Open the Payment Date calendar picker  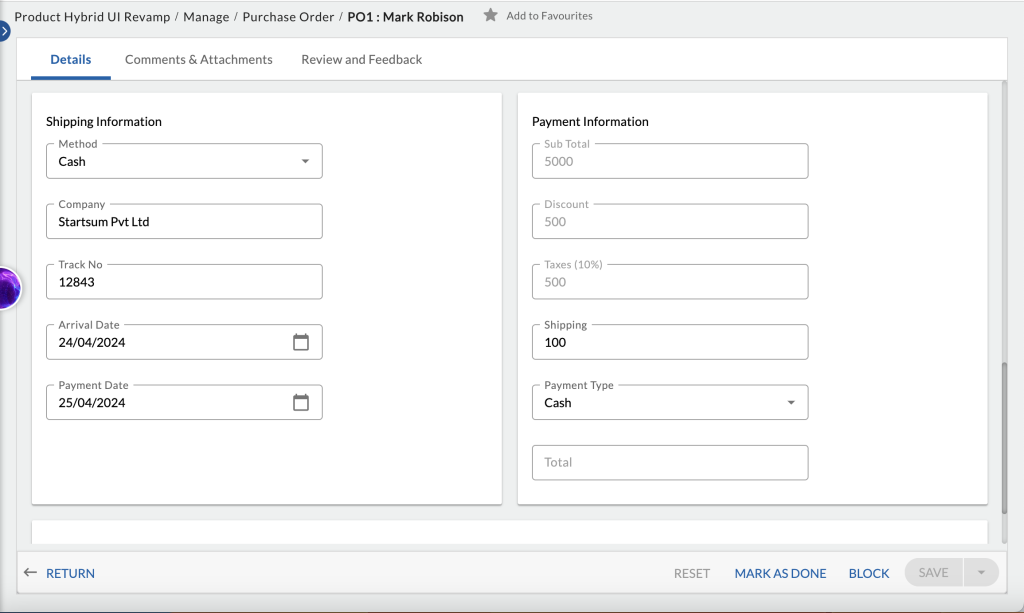301,401
